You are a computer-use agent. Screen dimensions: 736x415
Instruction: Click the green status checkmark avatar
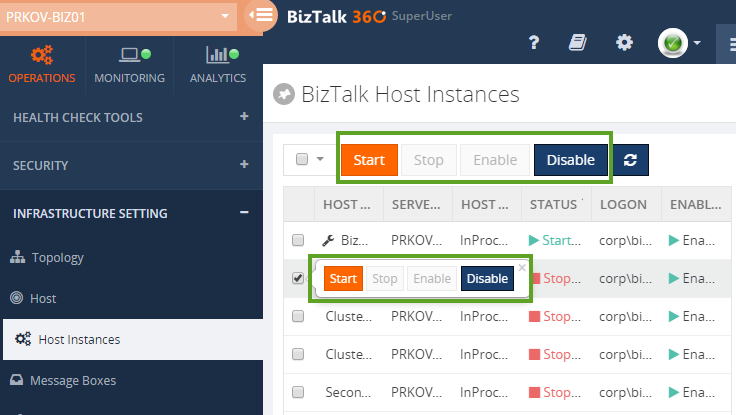[673, 43]
